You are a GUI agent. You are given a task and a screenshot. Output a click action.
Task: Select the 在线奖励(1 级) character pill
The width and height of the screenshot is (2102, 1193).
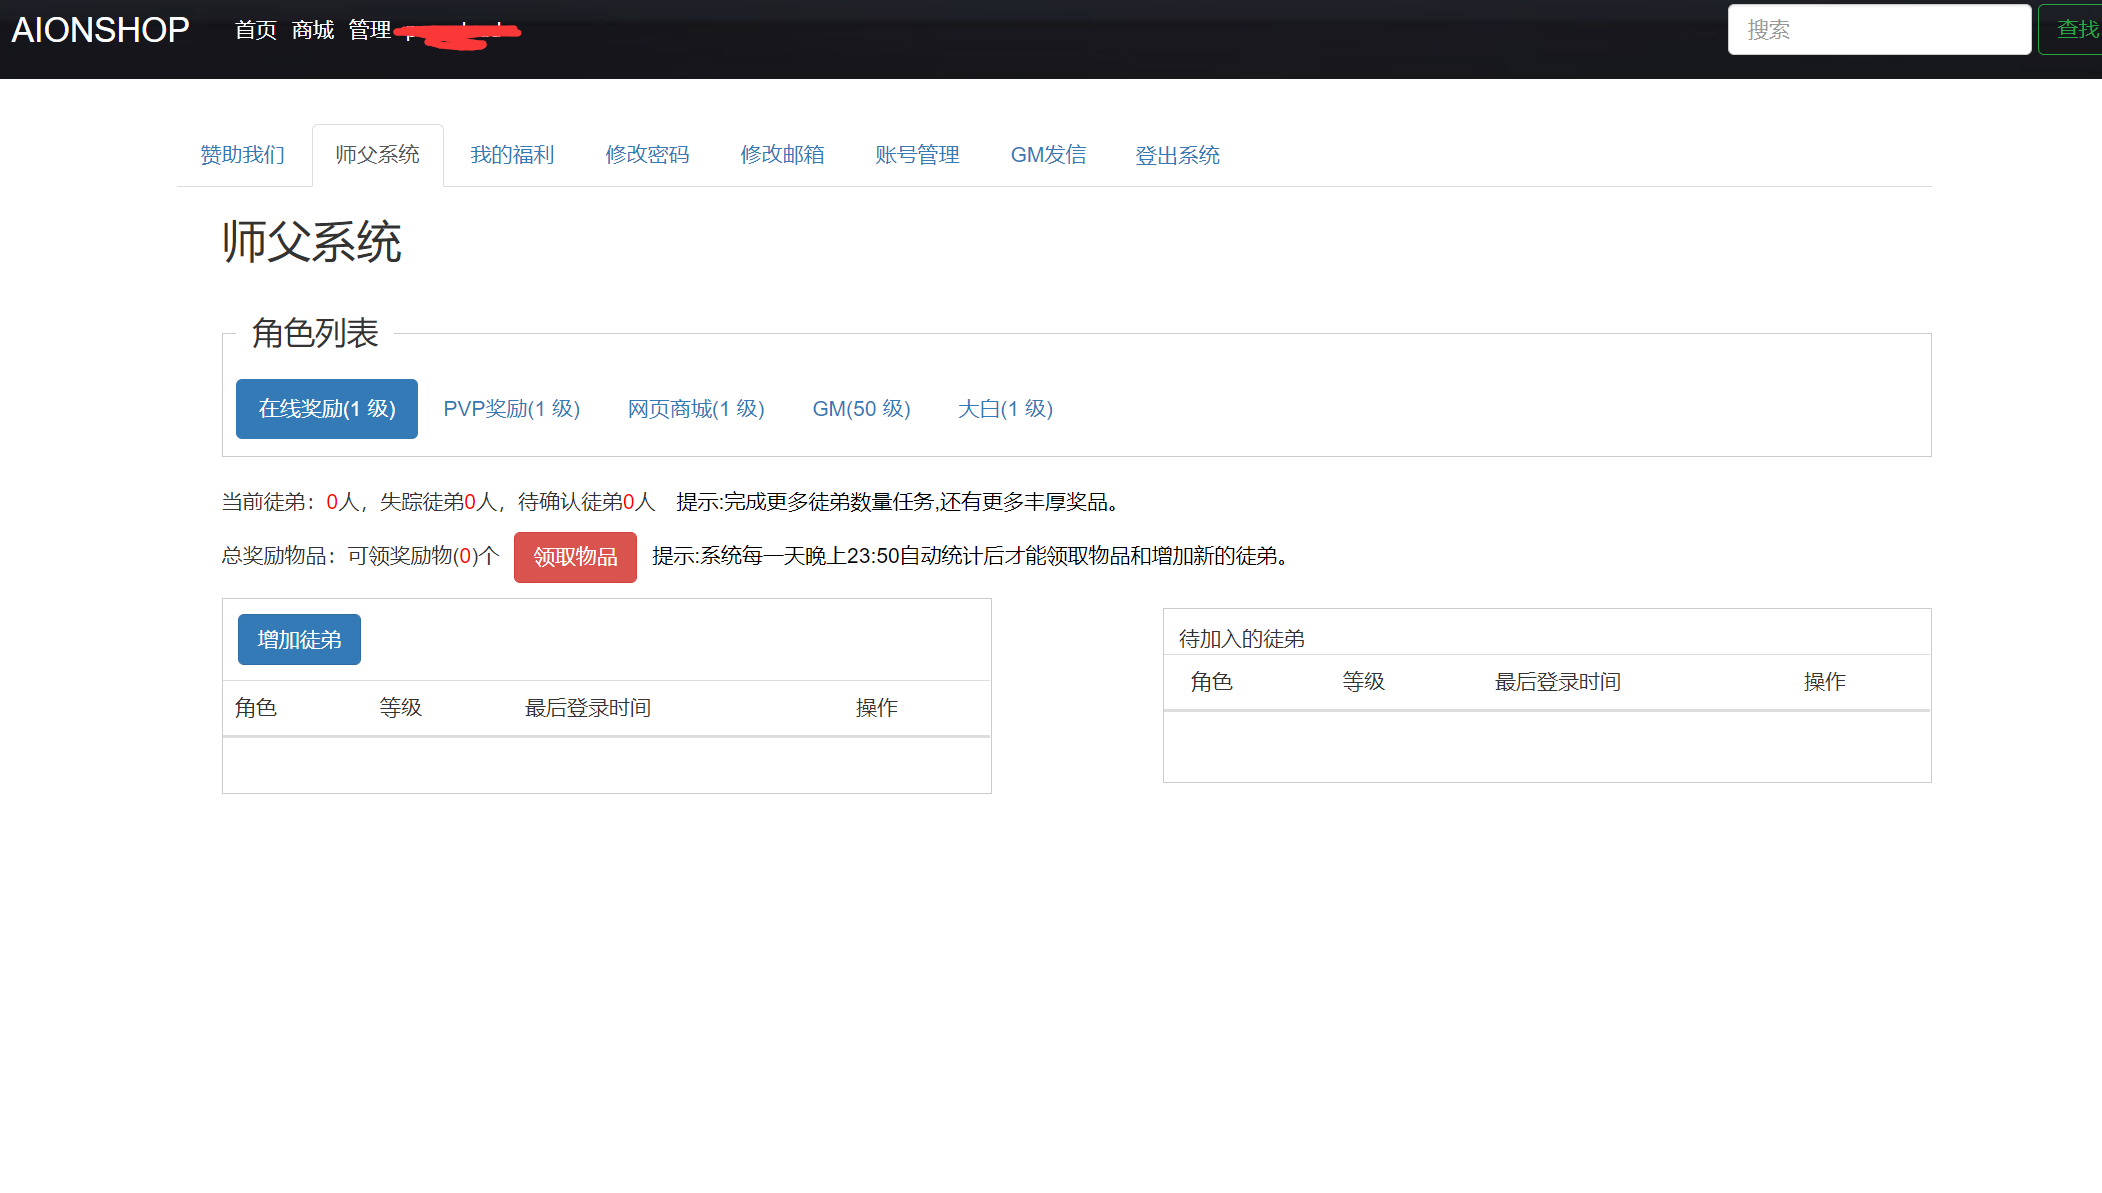327,409
